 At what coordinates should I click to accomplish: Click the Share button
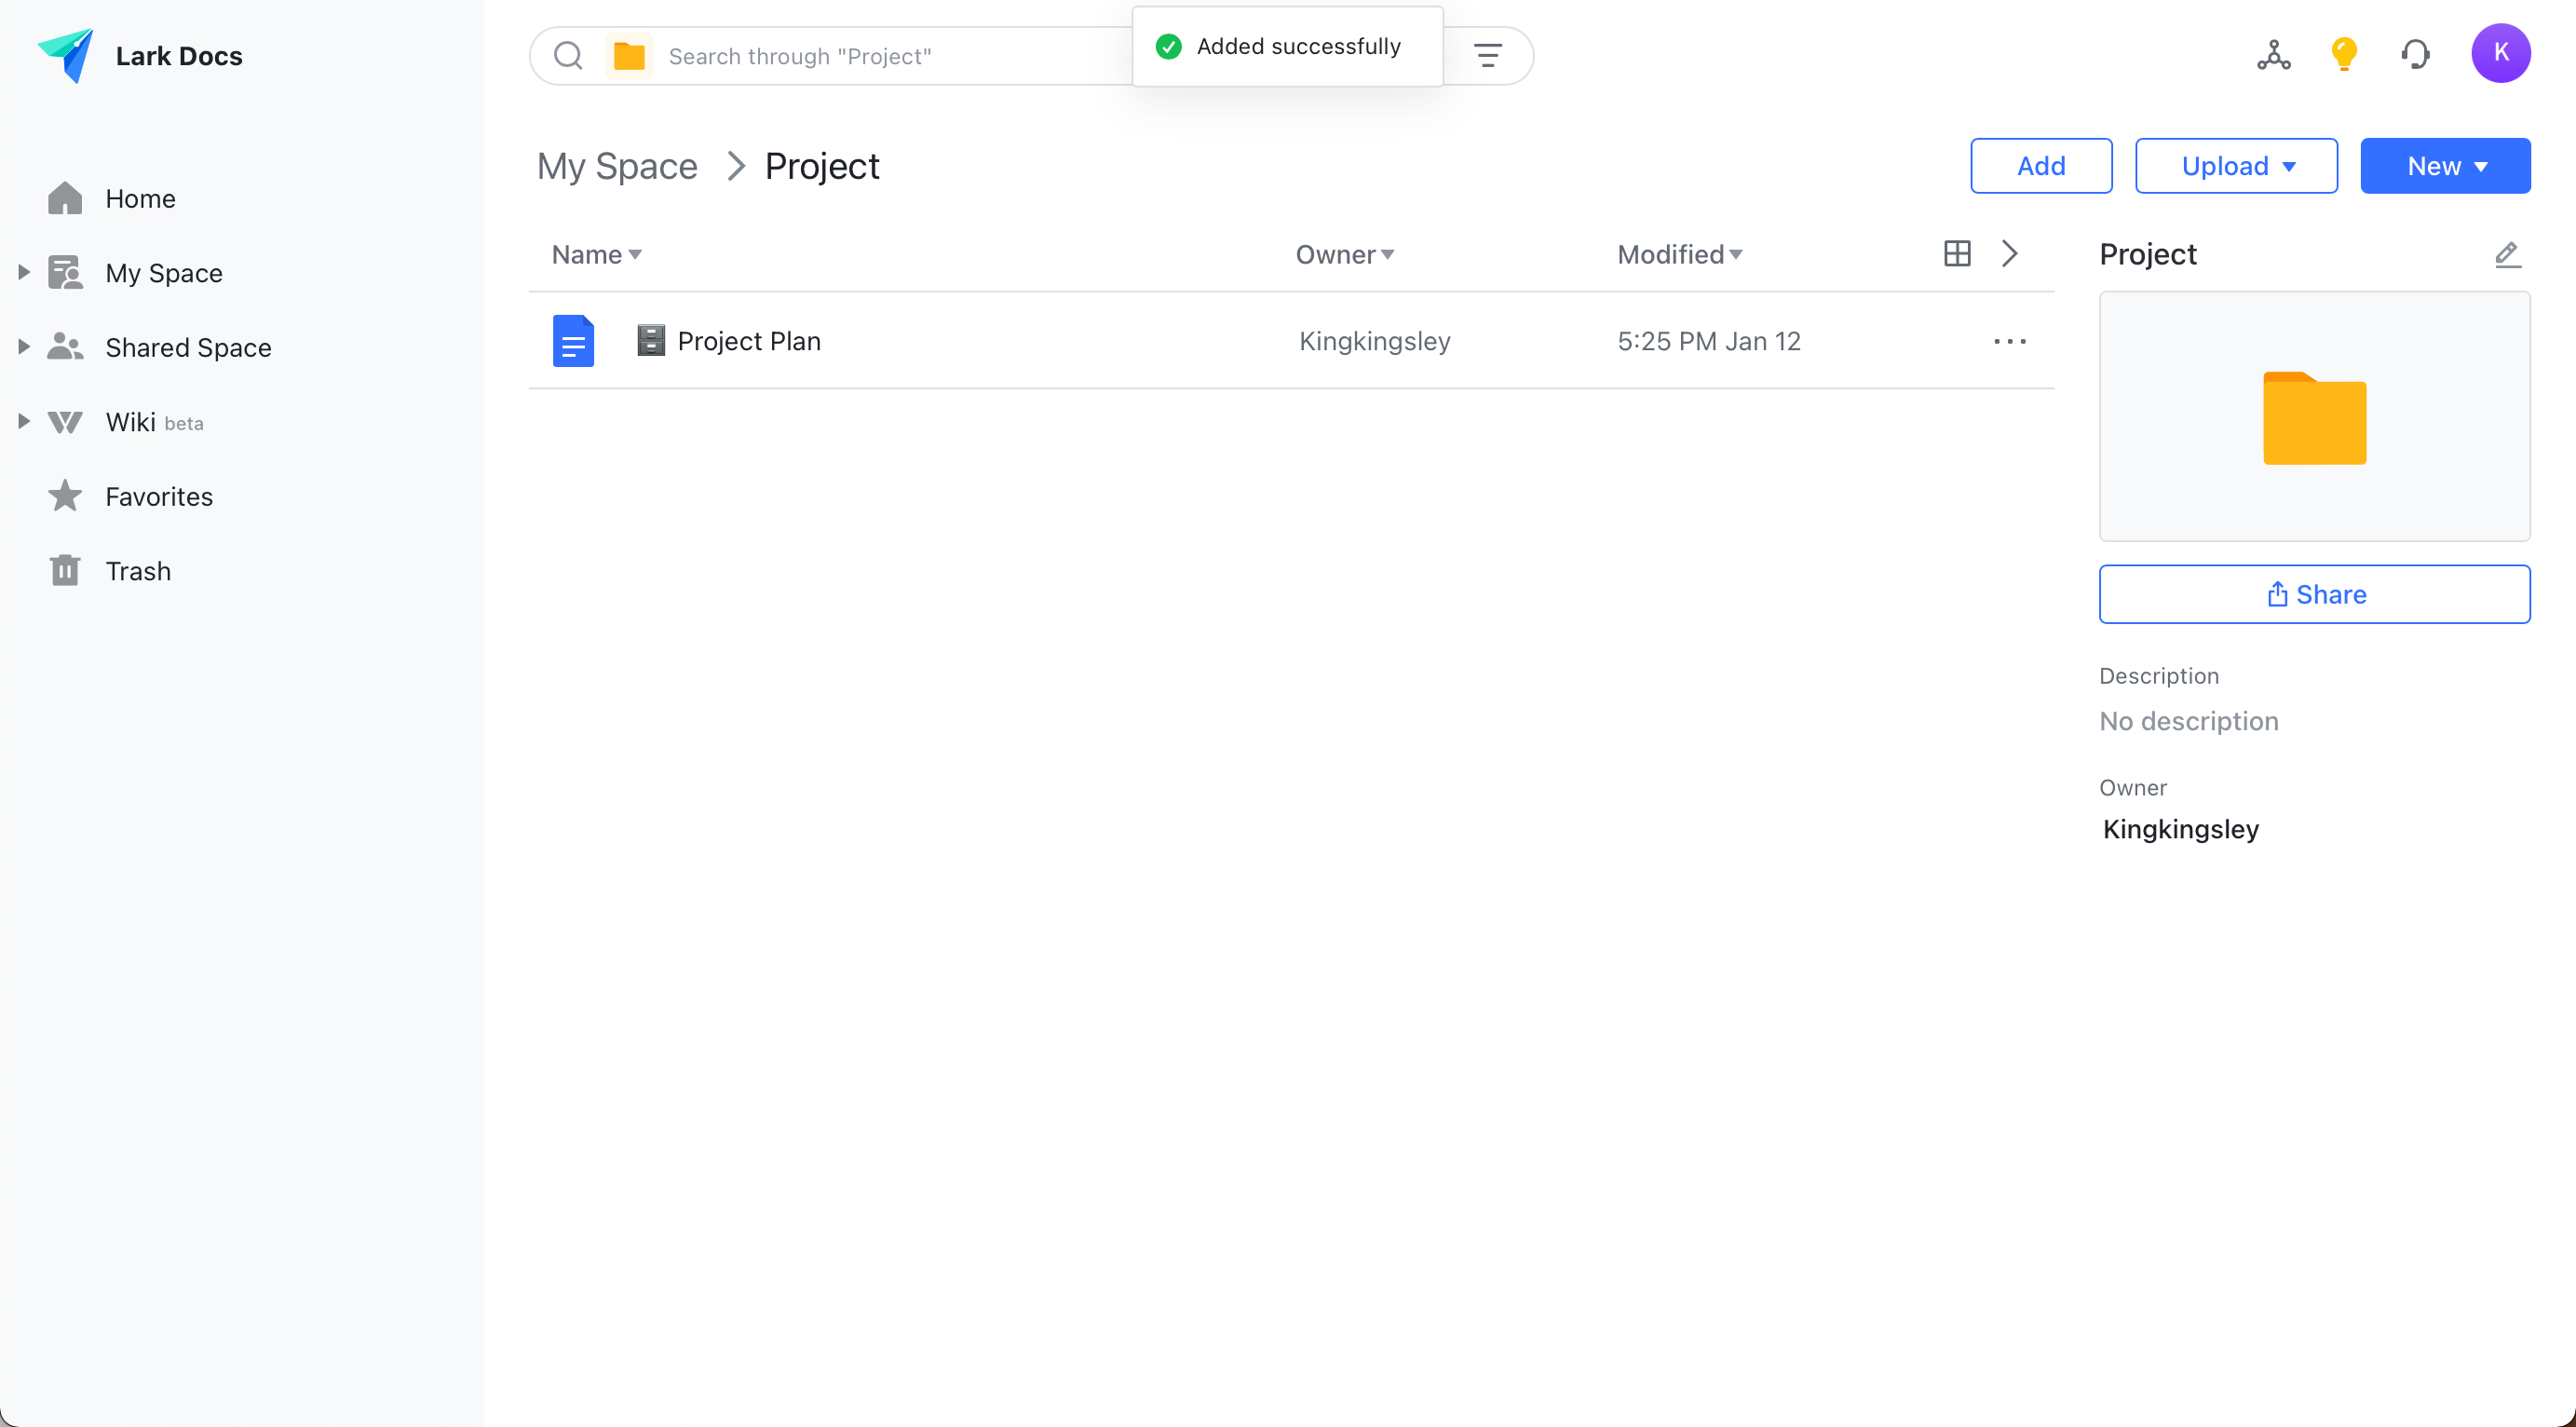pos(2314,593)
